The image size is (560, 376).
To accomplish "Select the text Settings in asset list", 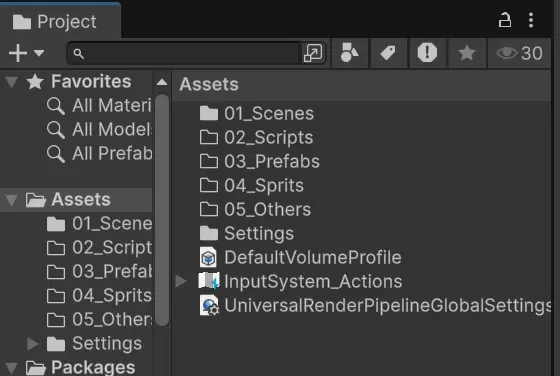I will pos(259,234).
